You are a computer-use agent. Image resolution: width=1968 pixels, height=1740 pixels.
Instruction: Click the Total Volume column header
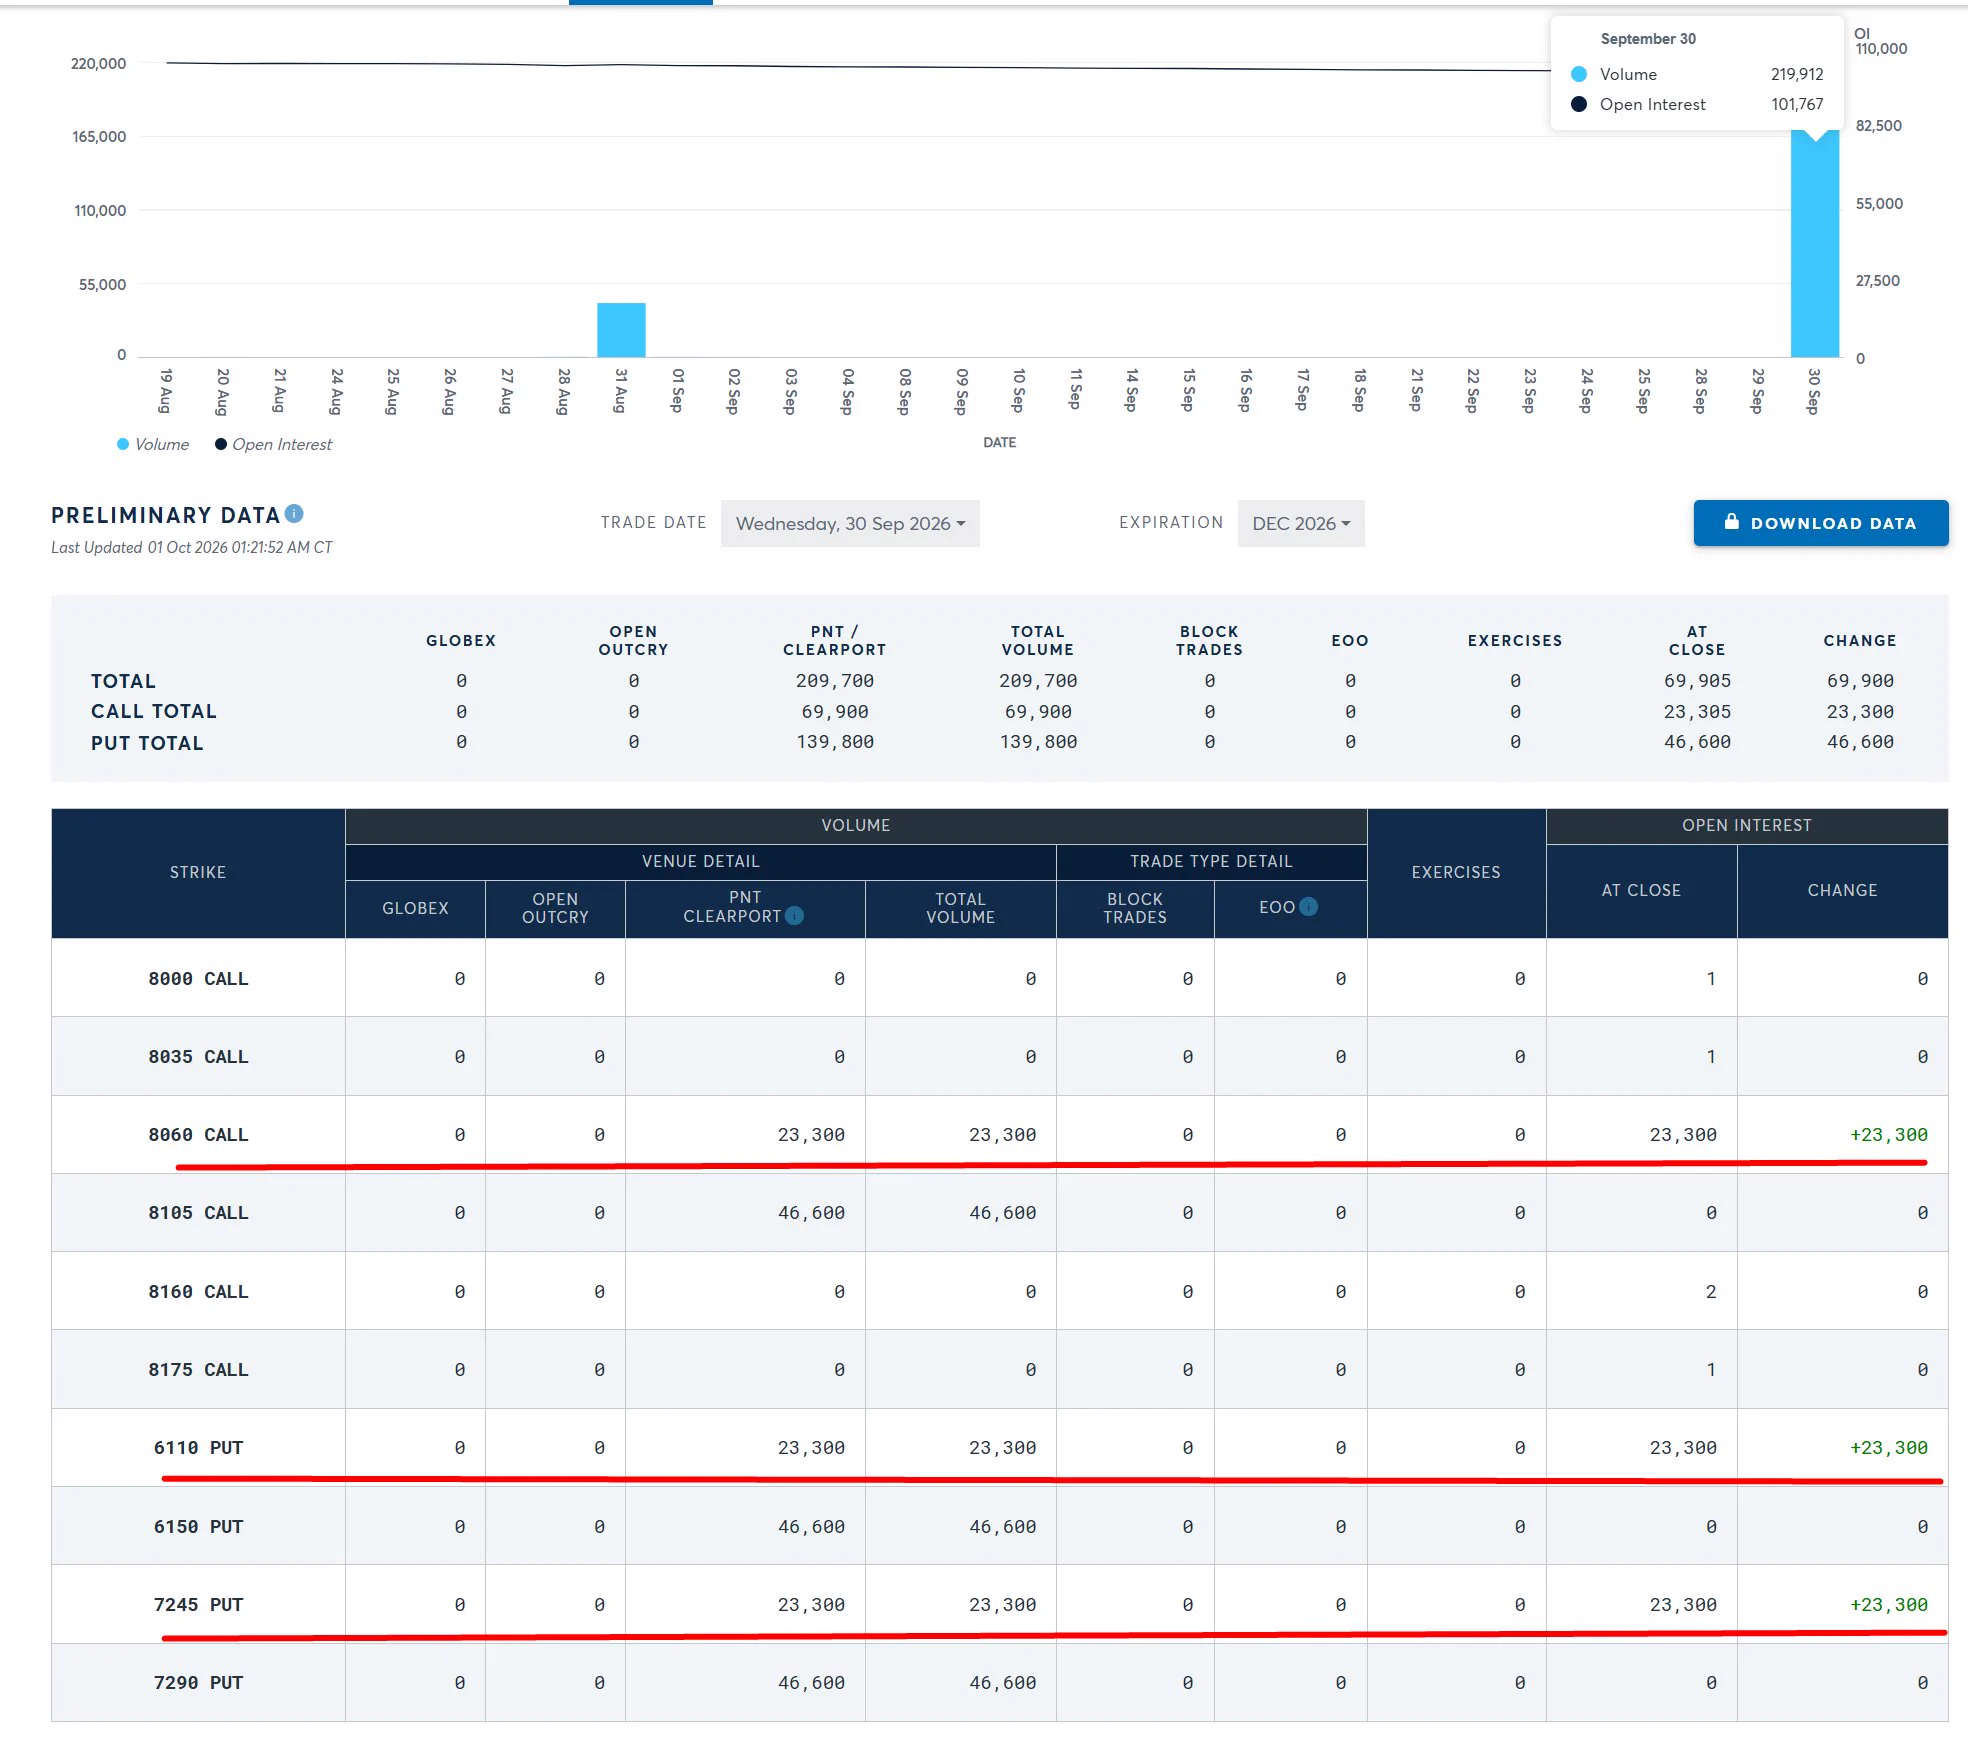pyautogui.click(x=960, y=908)
